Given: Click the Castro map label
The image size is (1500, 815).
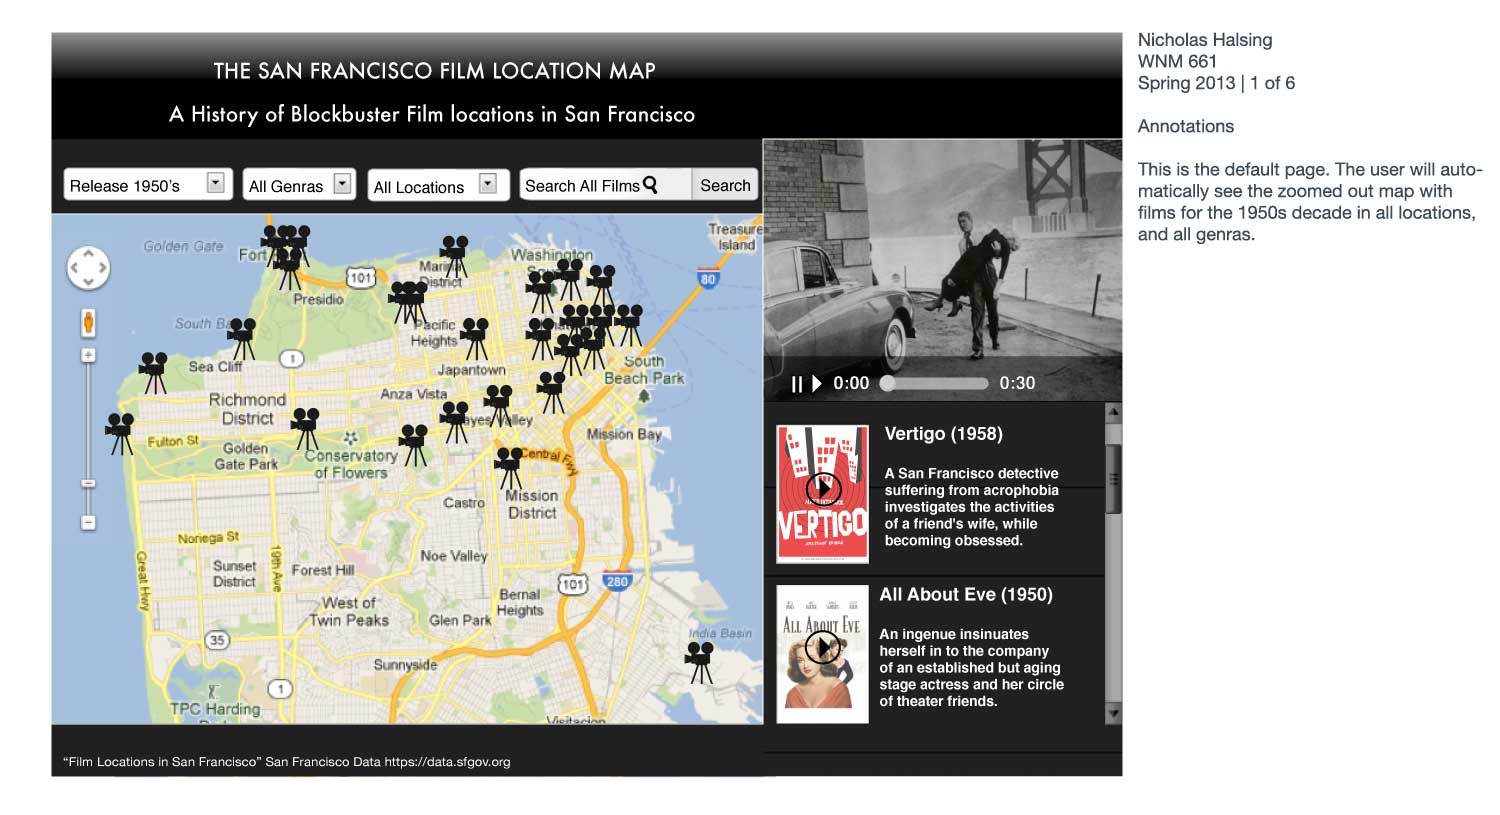Looking at the screenshot, I should click(464, 503).
